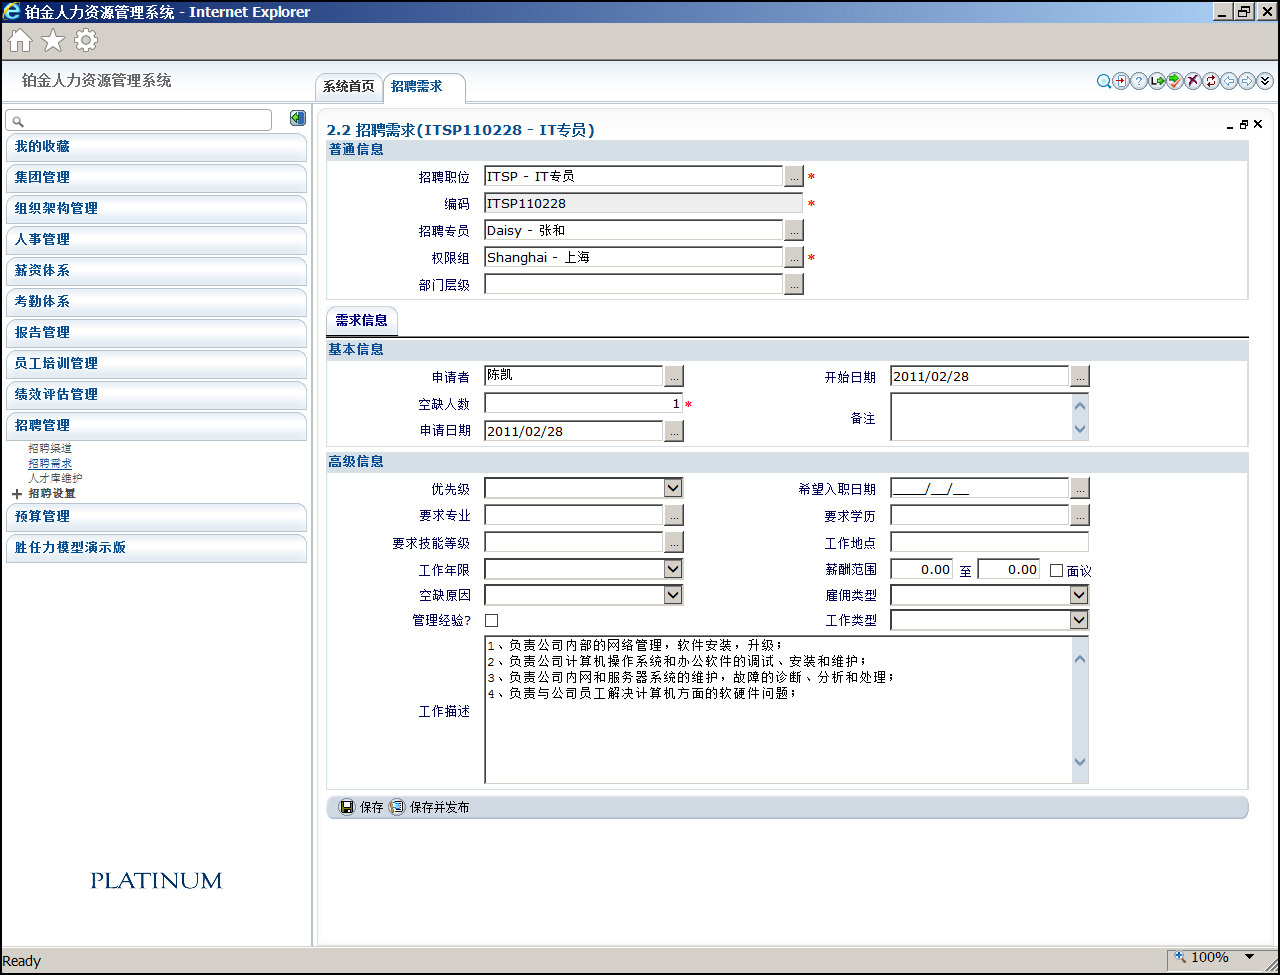Click the L green arrow icon
The height and width of the screenshot is (975, 1280).
[1157, 82]
